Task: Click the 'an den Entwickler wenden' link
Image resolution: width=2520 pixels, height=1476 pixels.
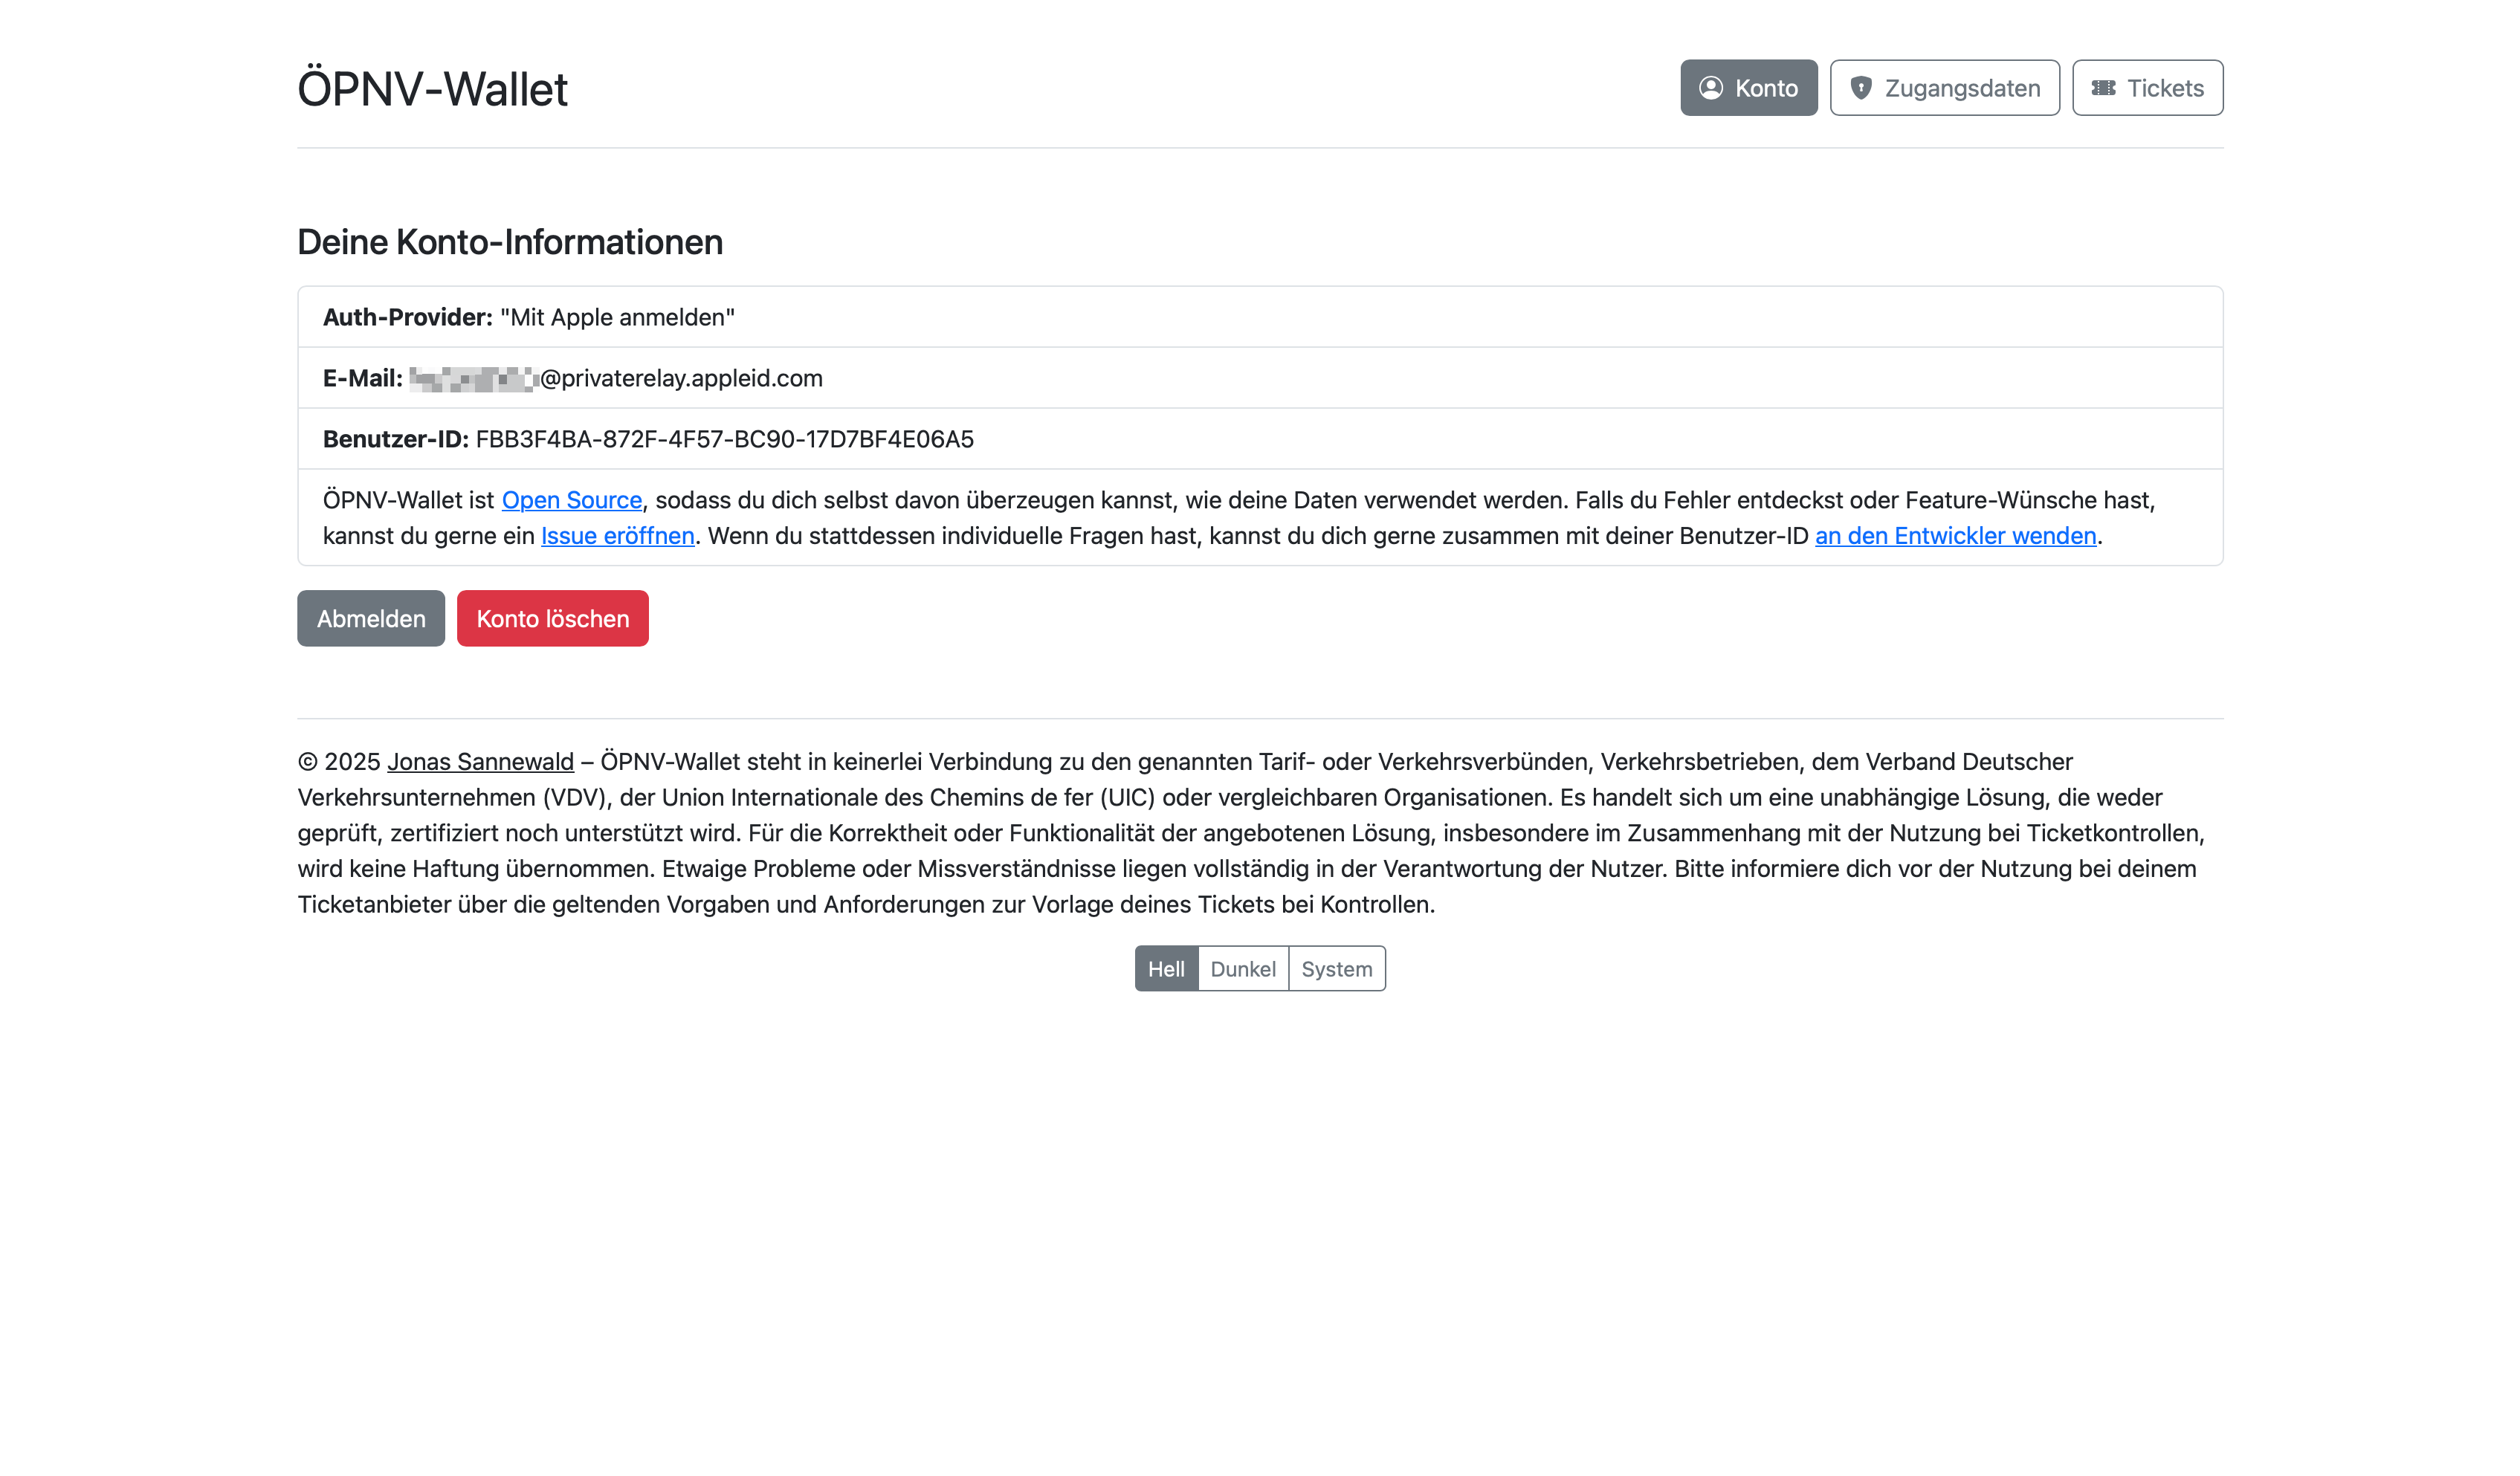Action: click(1955, 536)
